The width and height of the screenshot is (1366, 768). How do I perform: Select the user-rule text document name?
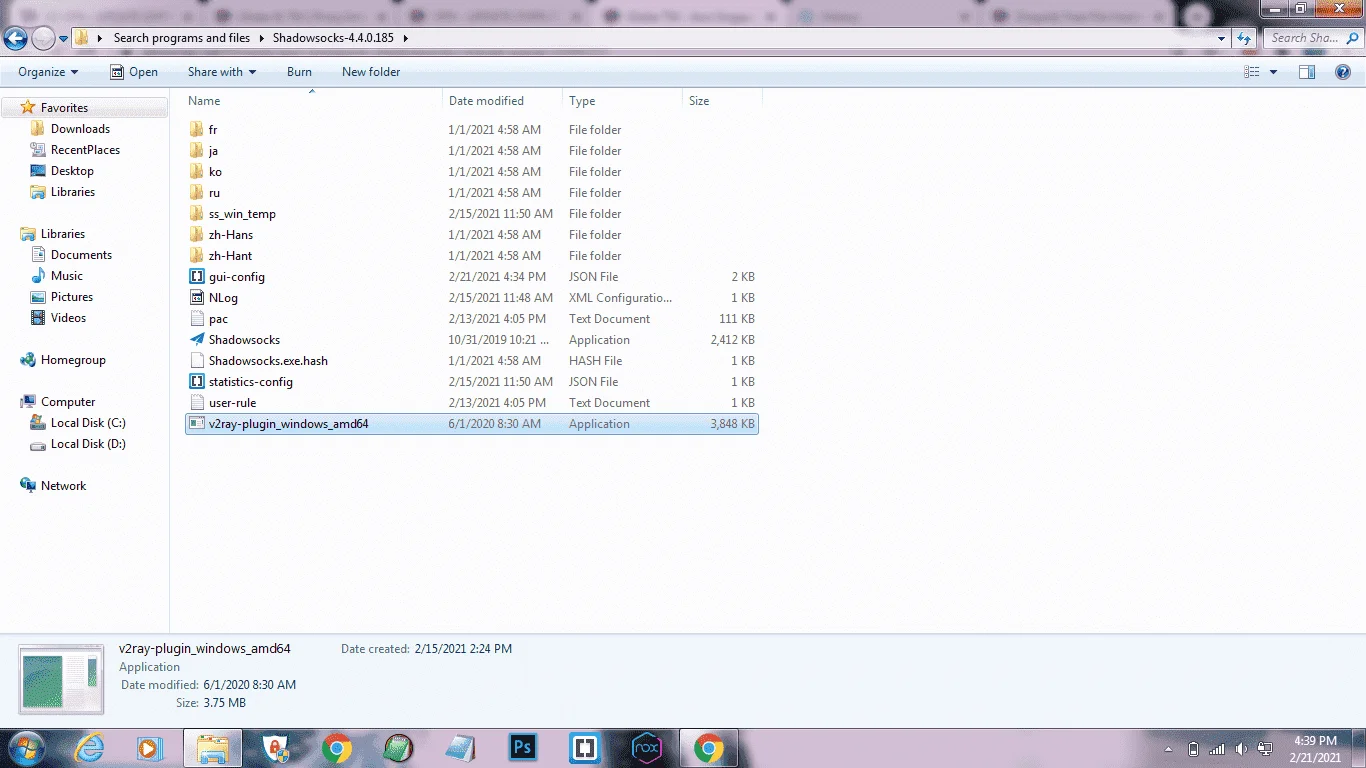(232, 403)
